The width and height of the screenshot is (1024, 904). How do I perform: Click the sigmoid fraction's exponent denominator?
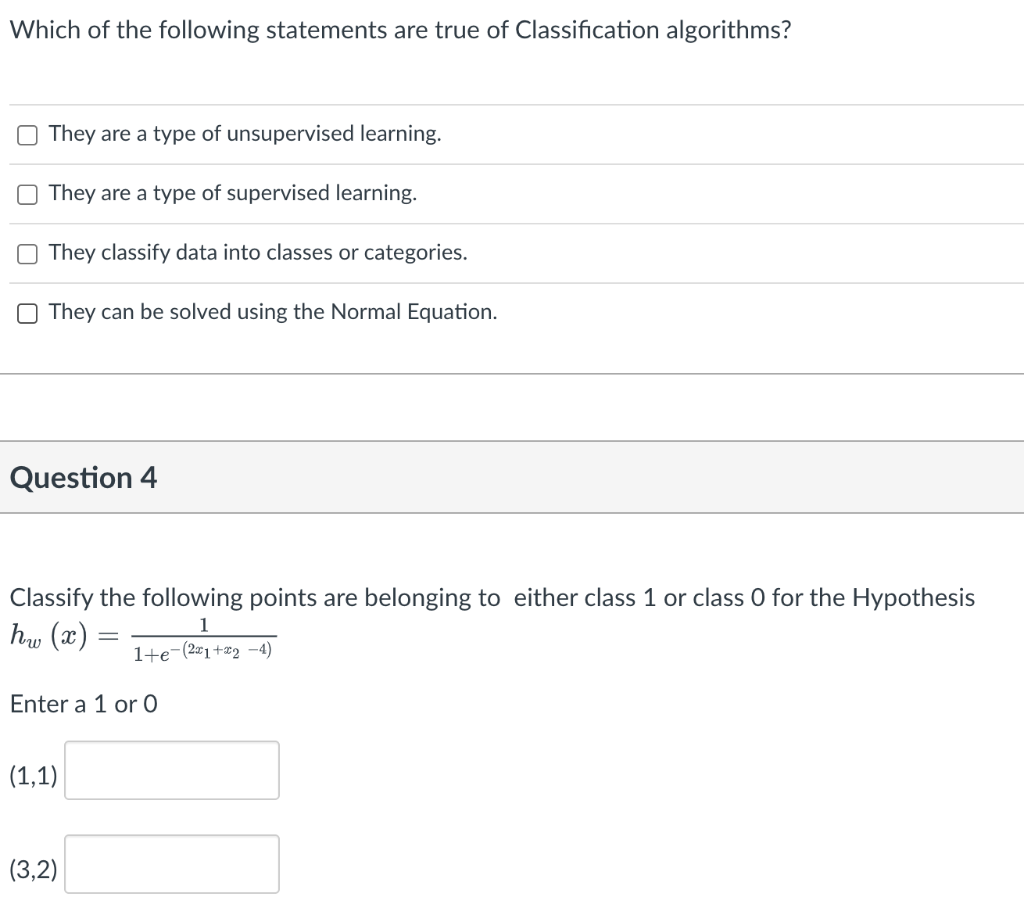[203, 651]
